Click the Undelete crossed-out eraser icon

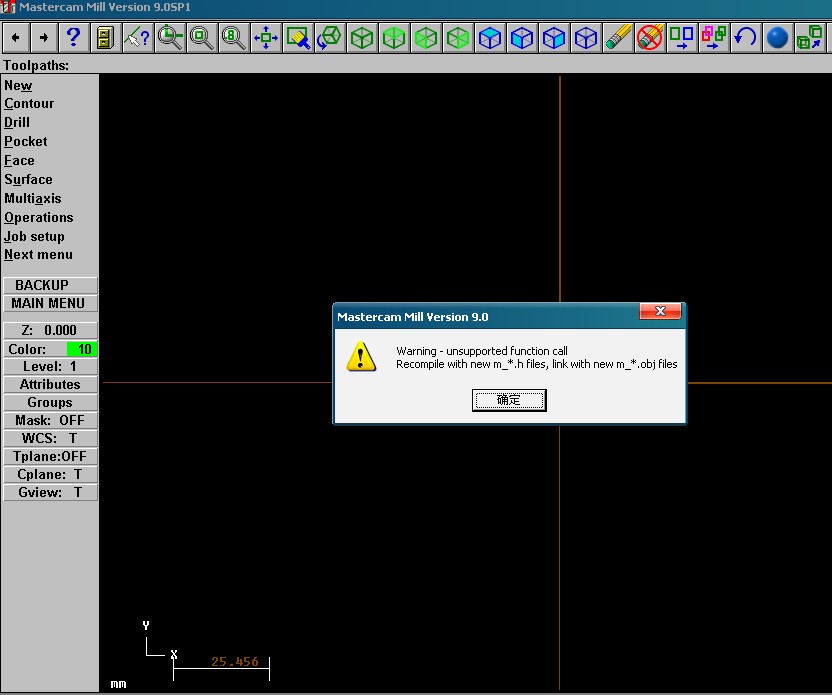tap(649, 38)
